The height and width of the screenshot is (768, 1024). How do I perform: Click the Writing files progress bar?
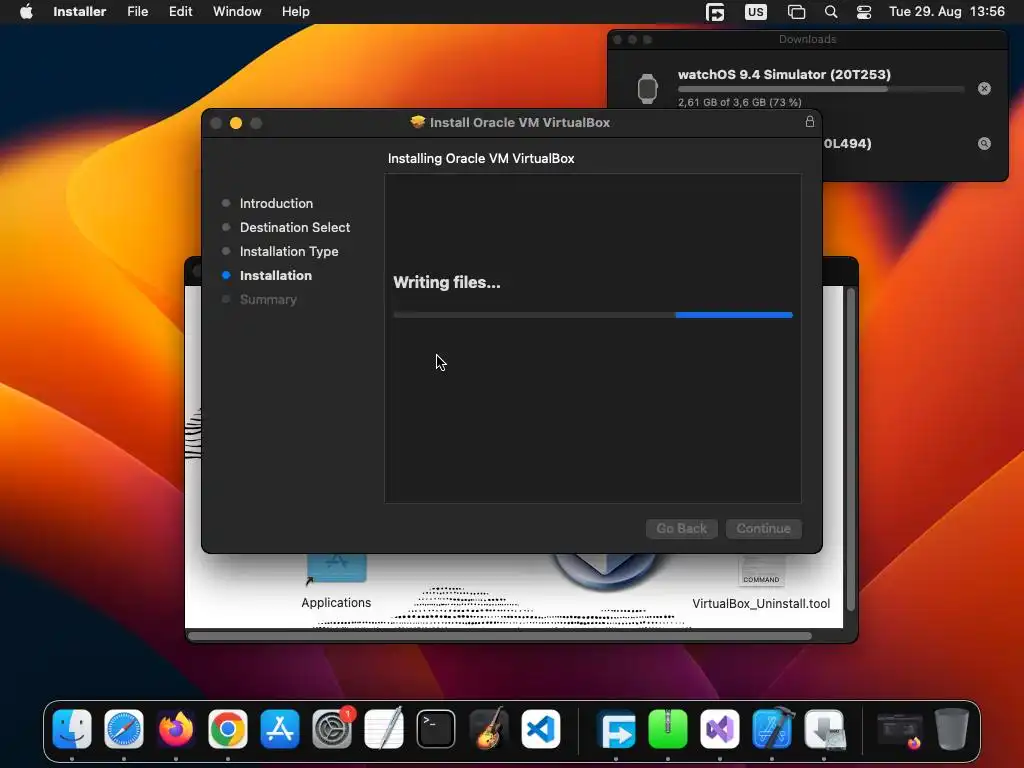point(593,315)
